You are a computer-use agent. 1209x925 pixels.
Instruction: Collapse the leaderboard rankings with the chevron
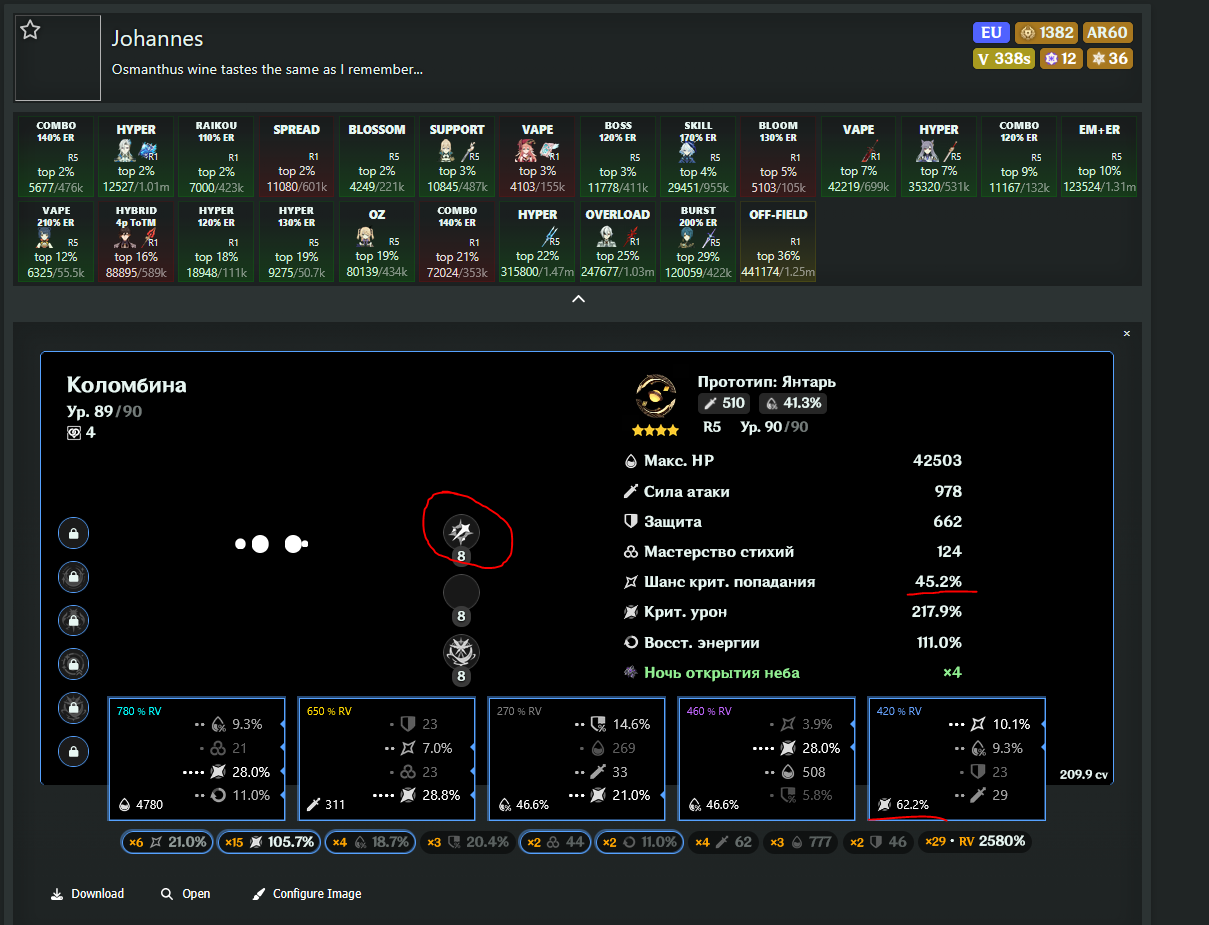point(578,299)
